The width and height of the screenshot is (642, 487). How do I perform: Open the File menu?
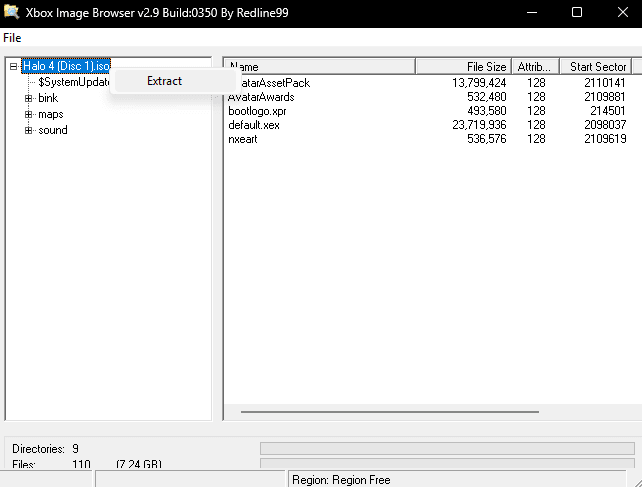[12, 37]
